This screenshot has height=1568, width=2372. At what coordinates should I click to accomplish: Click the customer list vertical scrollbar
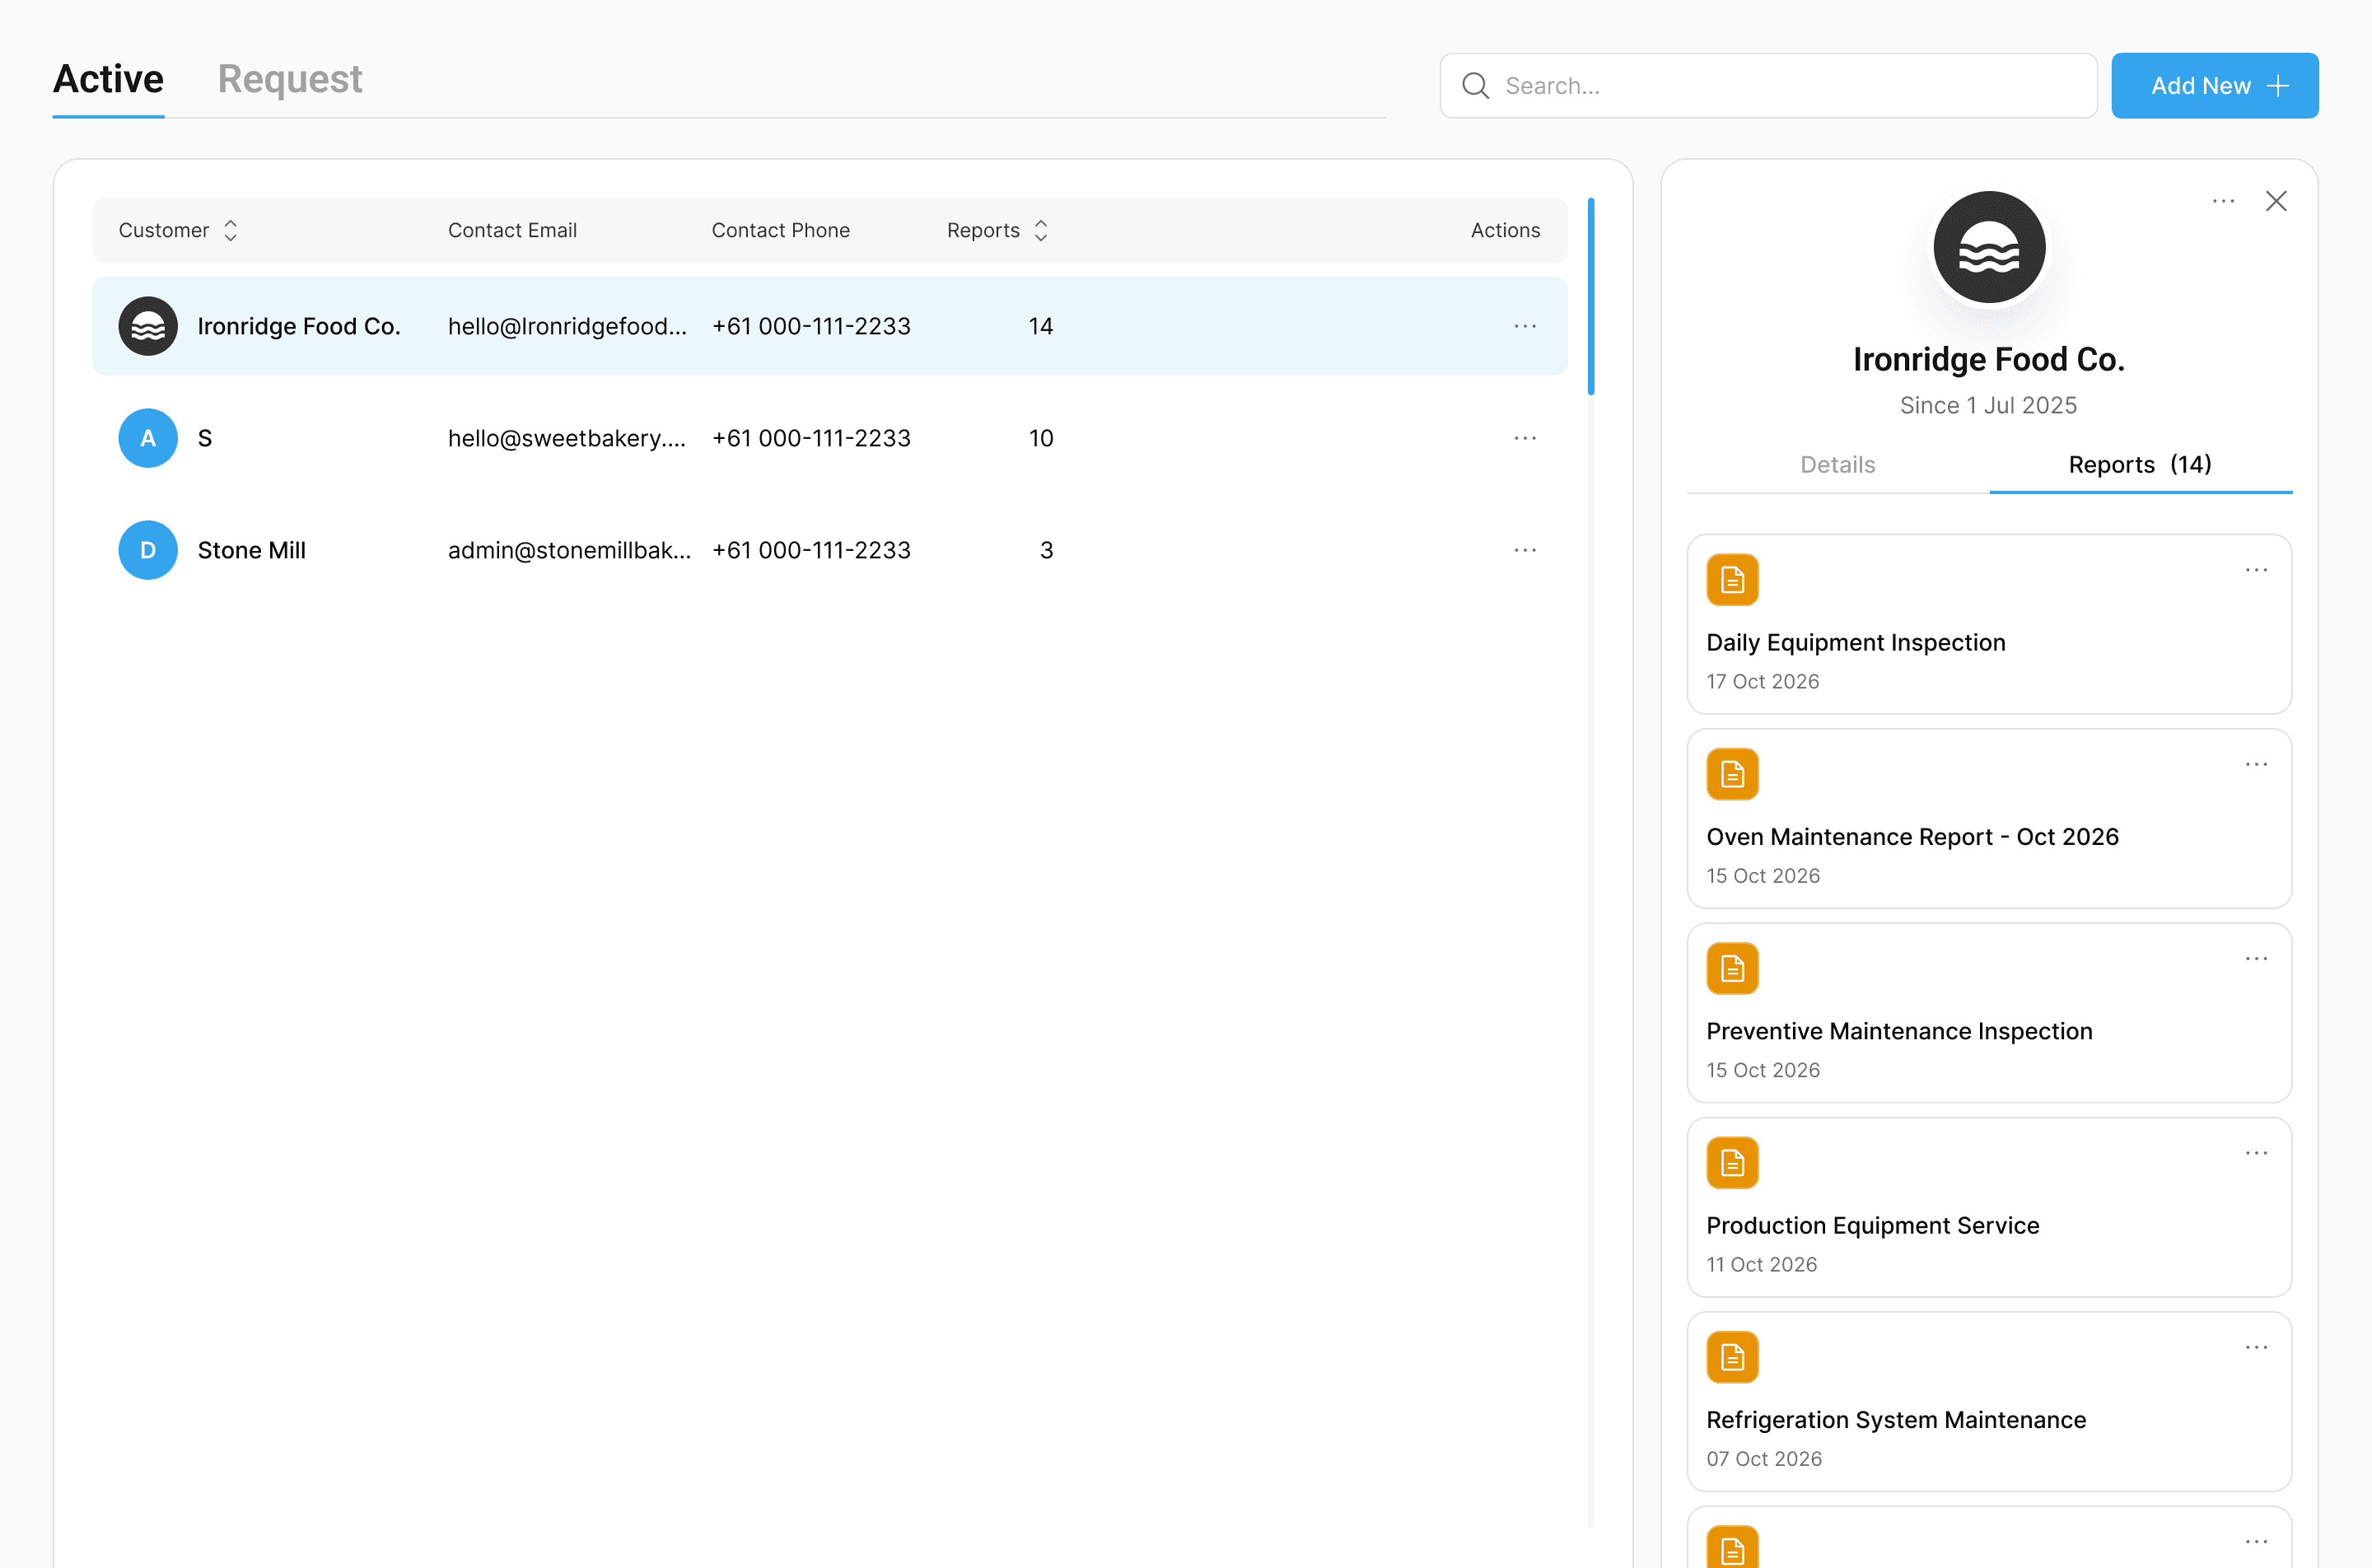coord(1590,296)
